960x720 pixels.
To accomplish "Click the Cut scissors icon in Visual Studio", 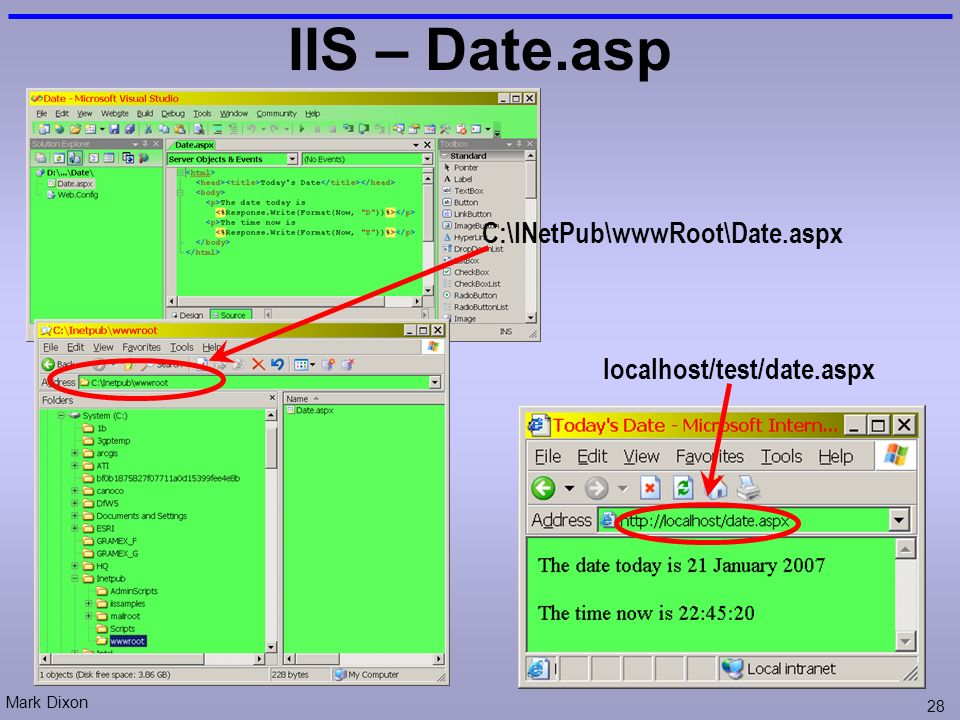I will (x=148, y=129).
